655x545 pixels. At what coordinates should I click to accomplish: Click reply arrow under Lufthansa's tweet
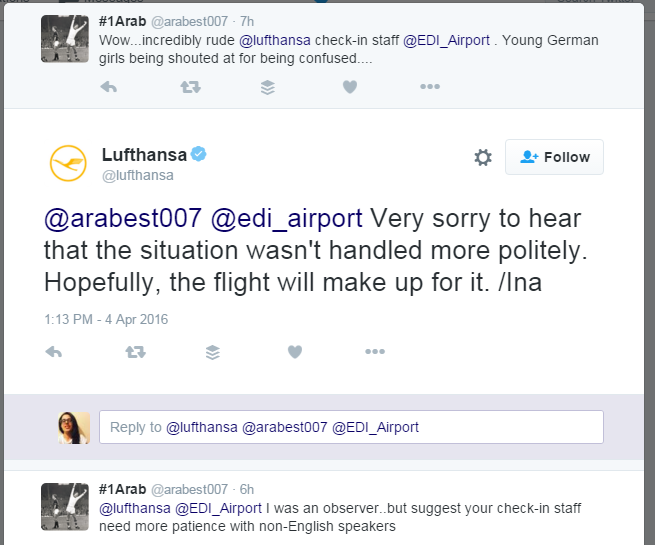point(55,352)
